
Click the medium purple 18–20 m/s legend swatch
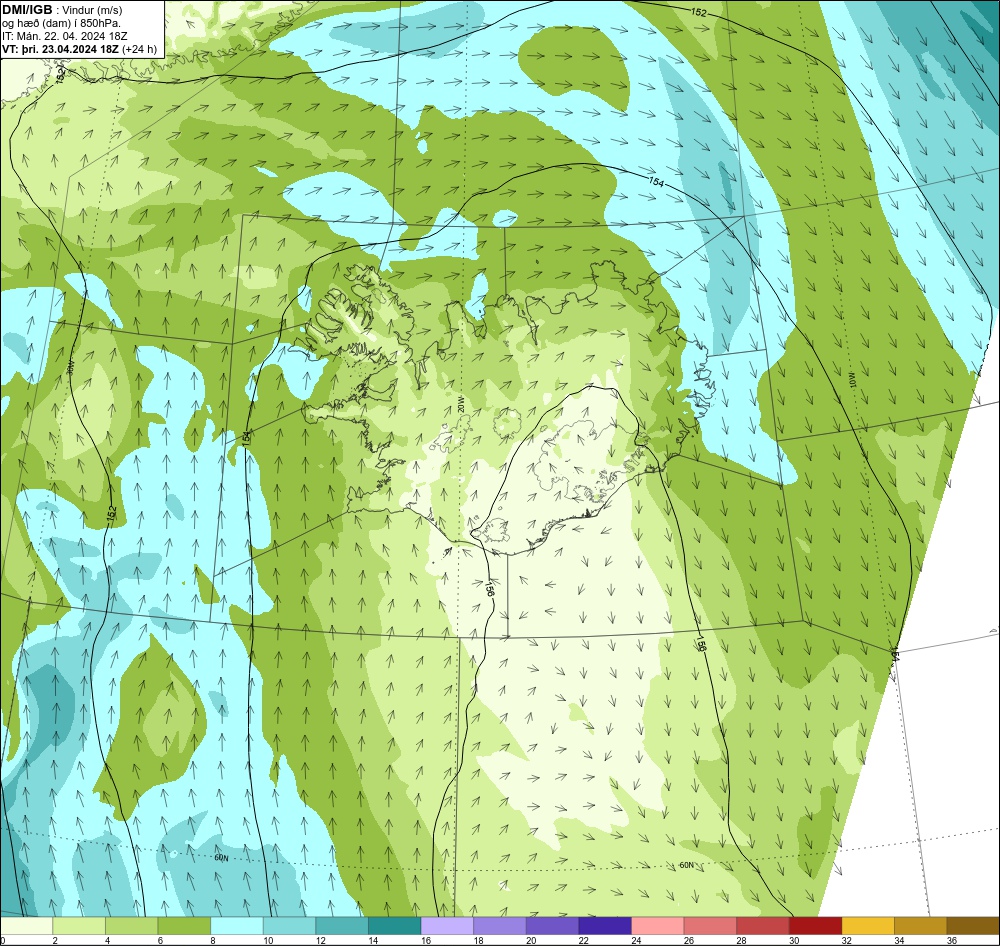click(500, 926)
